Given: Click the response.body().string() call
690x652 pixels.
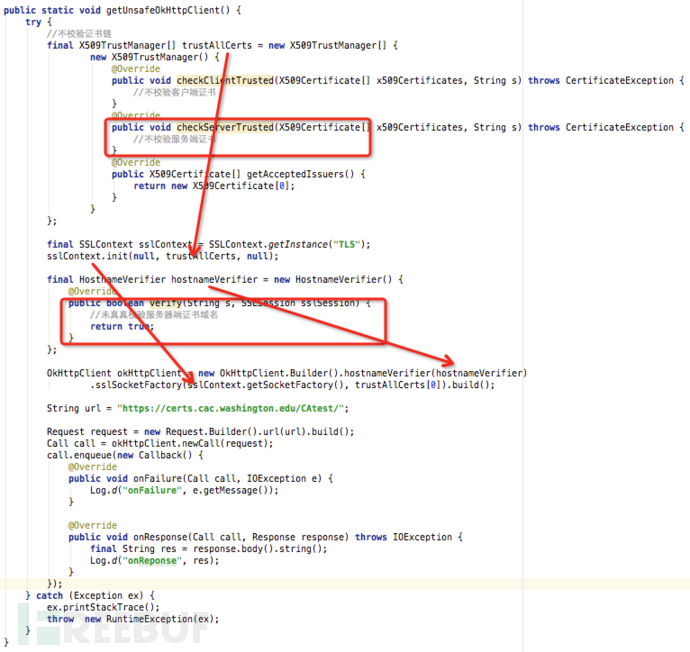Looking at the screenshot, I should [x=257, y=549].
